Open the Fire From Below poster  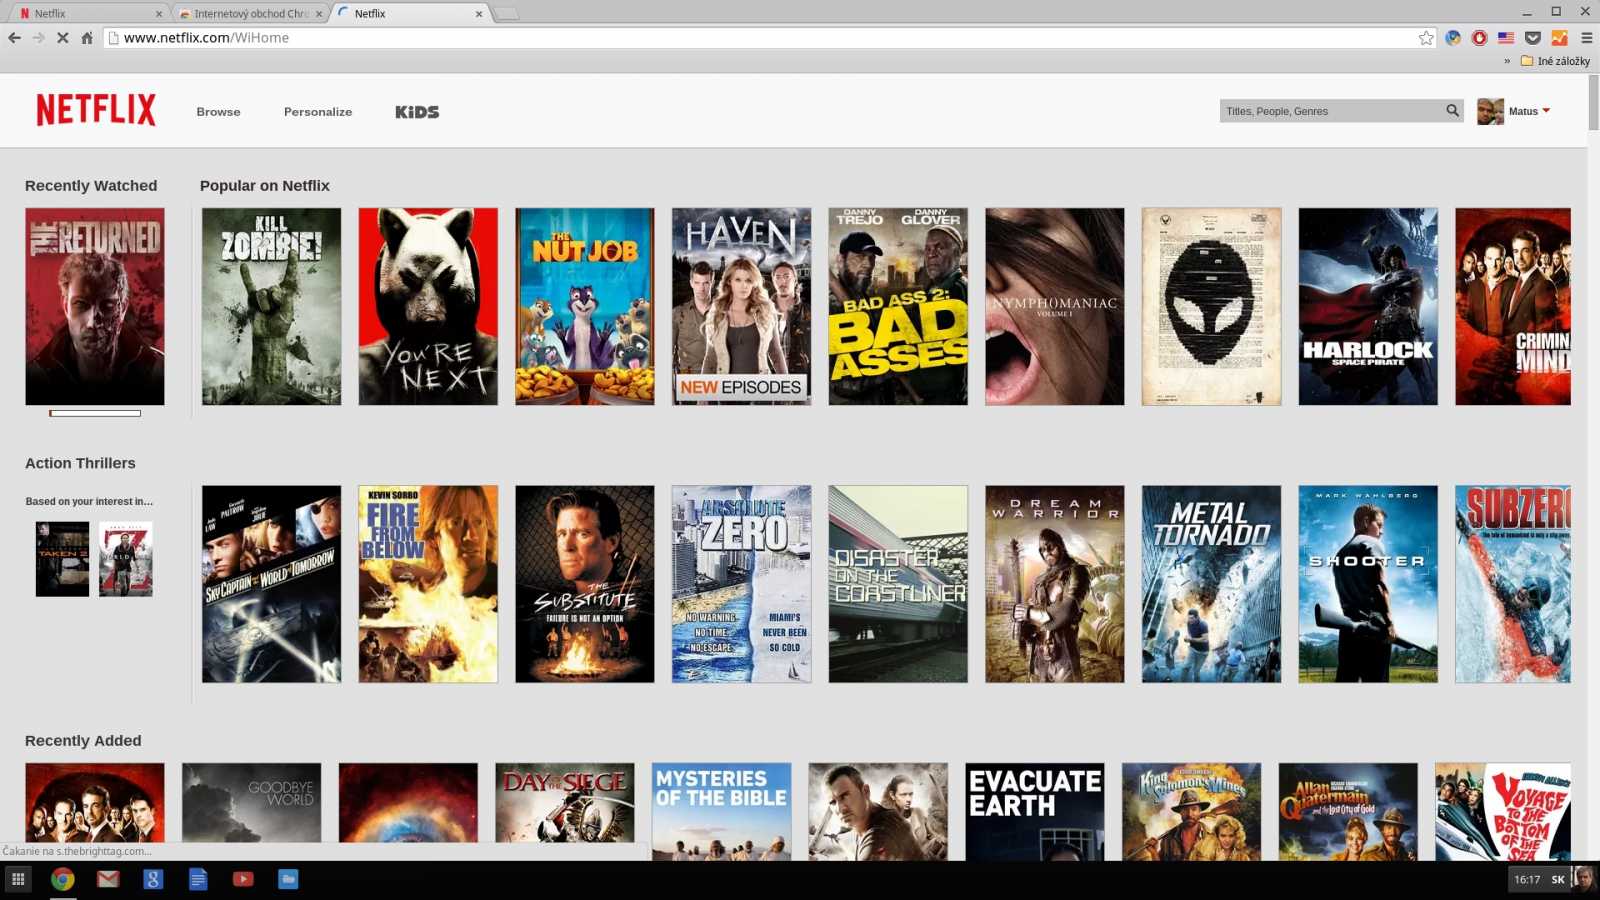pos(428,584)
